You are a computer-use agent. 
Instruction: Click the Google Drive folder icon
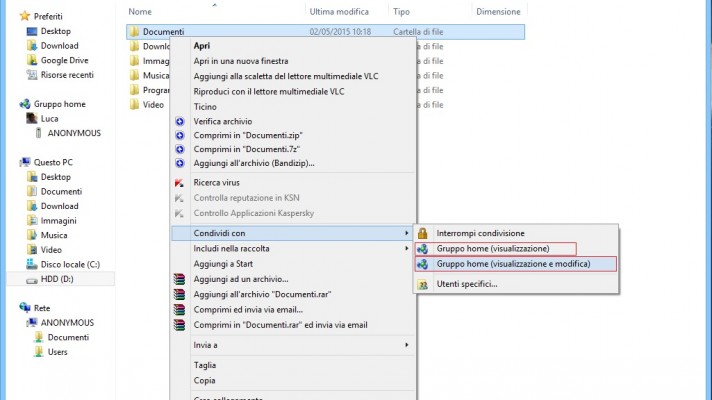31,60
